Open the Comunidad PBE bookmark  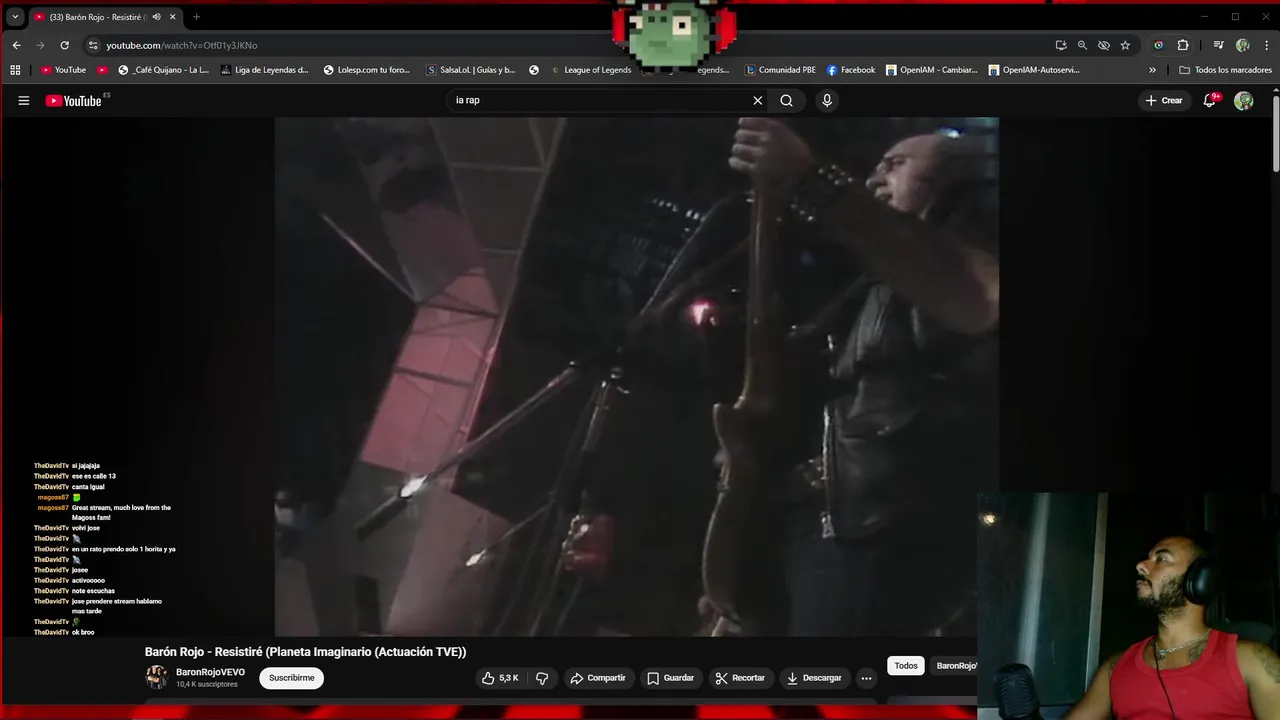pos(780,70)
